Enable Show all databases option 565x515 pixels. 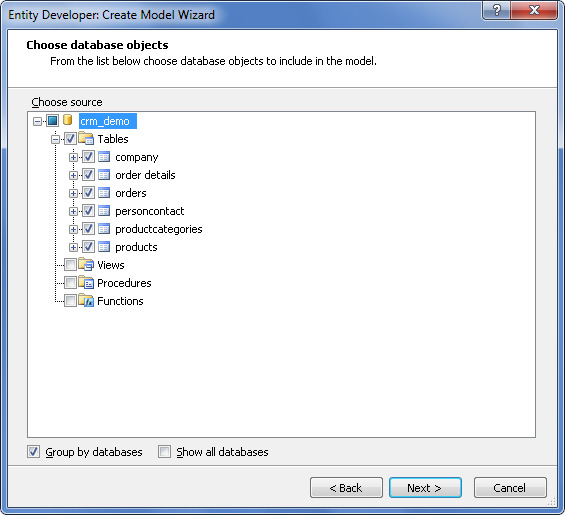tap(164, 452)
